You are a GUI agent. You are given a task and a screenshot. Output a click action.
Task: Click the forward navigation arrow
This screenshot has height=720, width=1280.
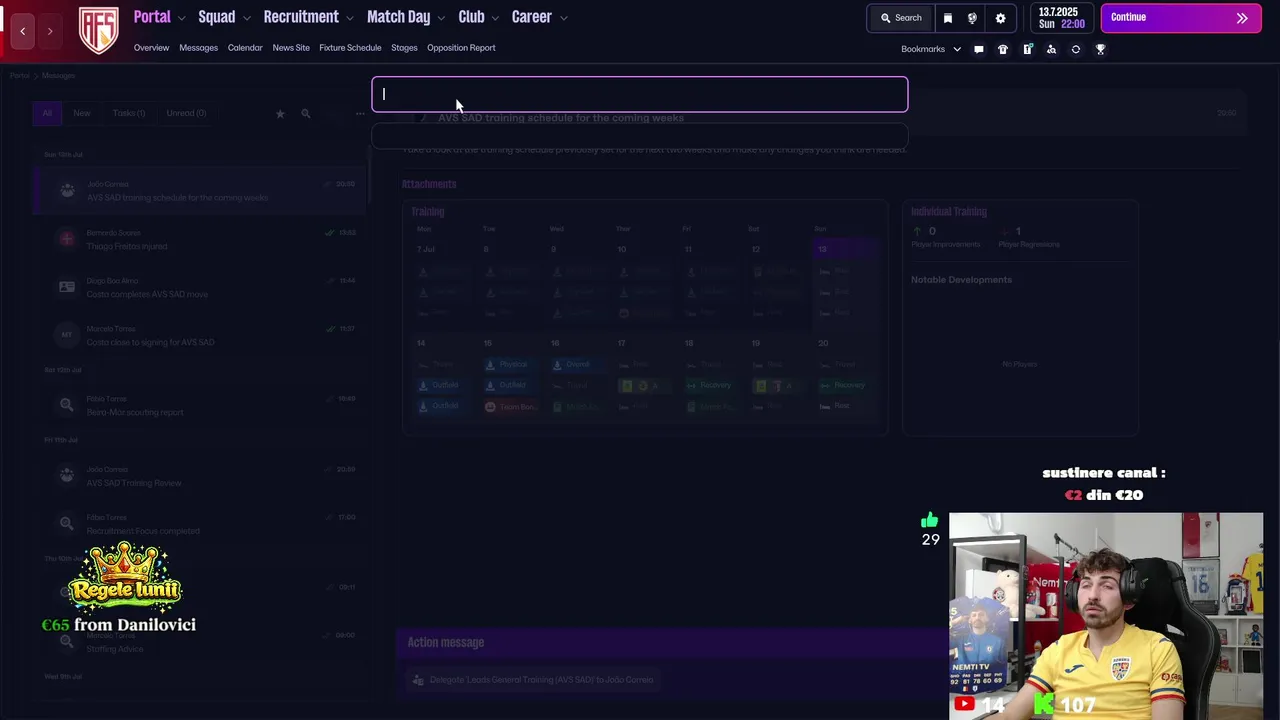tap(50, 31)
